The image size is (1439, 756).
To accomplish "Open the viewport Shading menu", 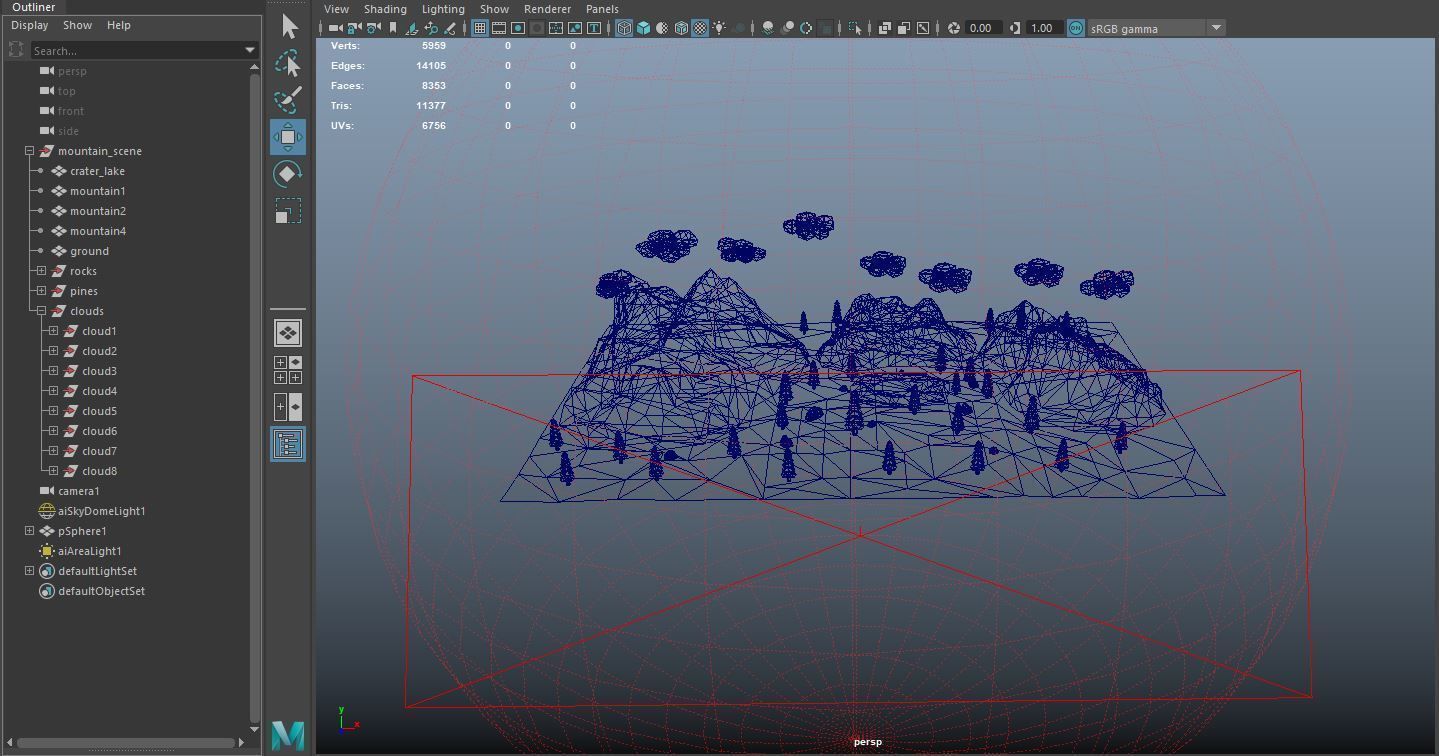I will point(385,9).
